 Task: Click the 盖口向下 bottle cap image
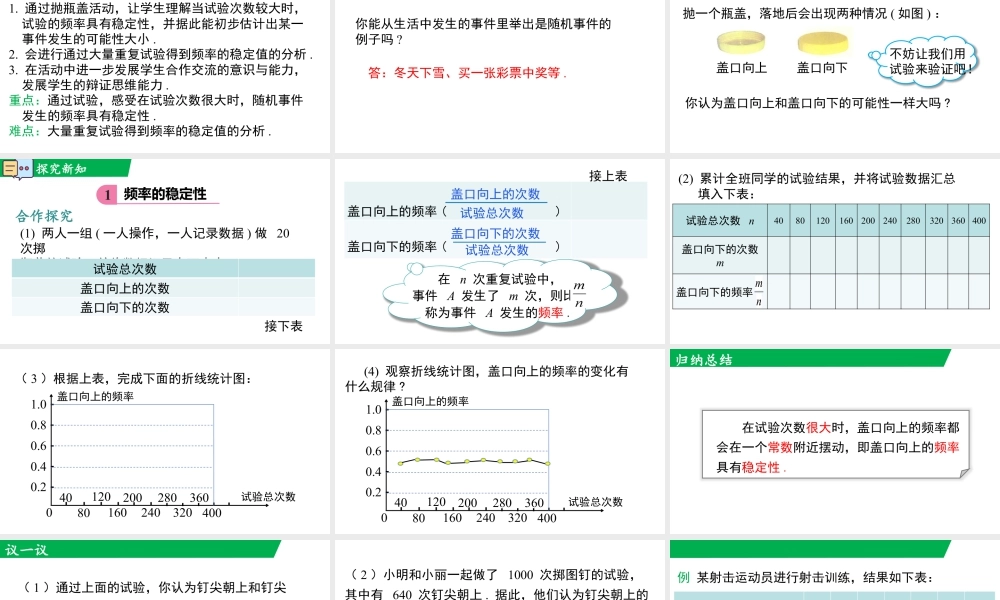coord(822,43)
